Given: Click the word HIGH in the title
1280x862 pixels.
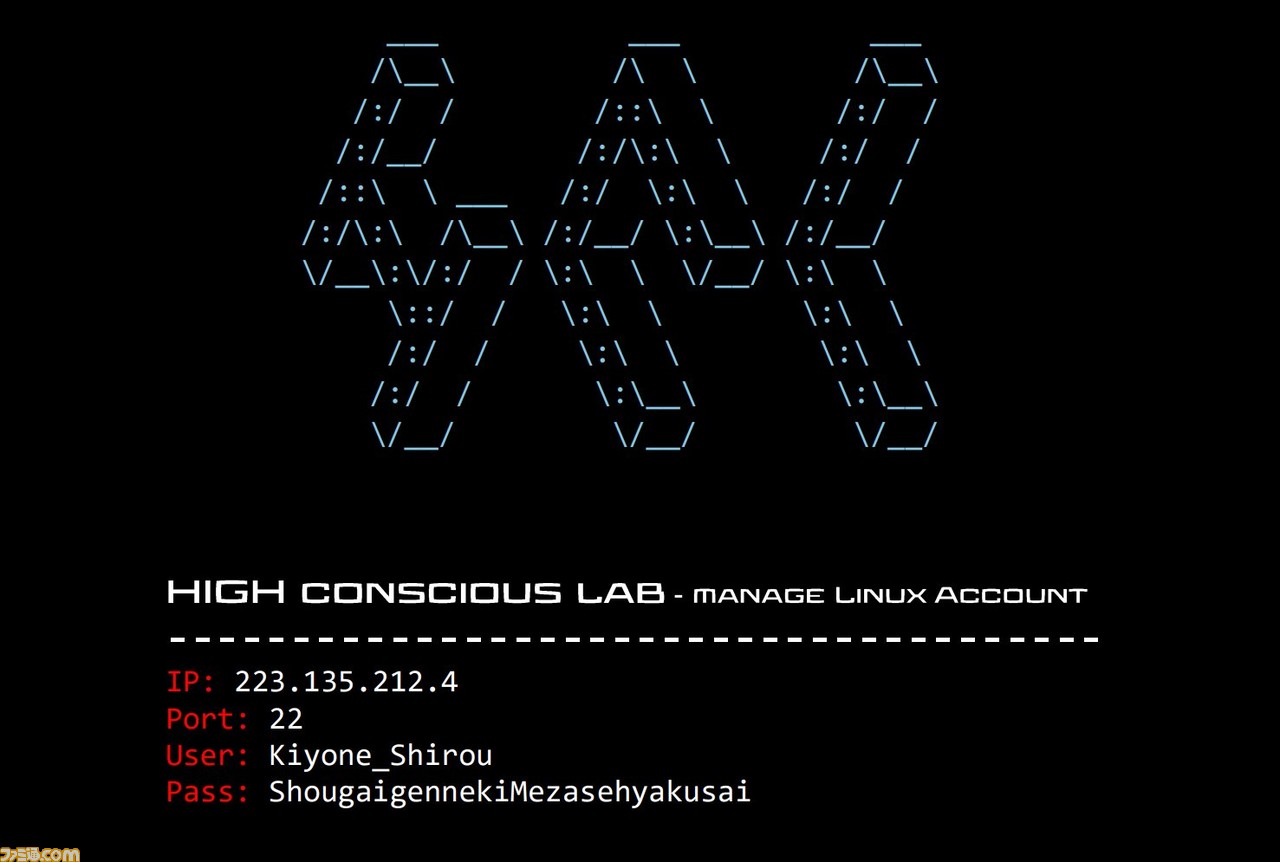Looking at the screenshot, I should (226, 593).
